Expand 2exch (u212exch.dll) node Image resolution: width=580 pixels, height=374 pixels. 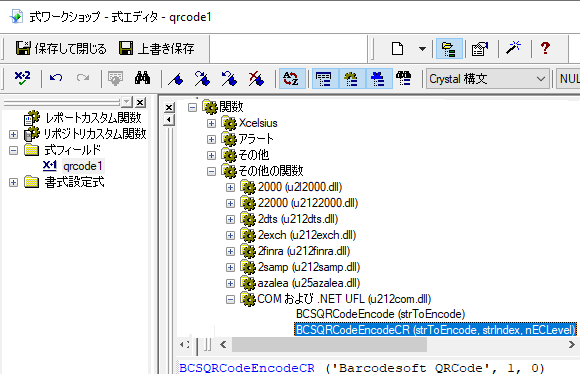[230, 235]
